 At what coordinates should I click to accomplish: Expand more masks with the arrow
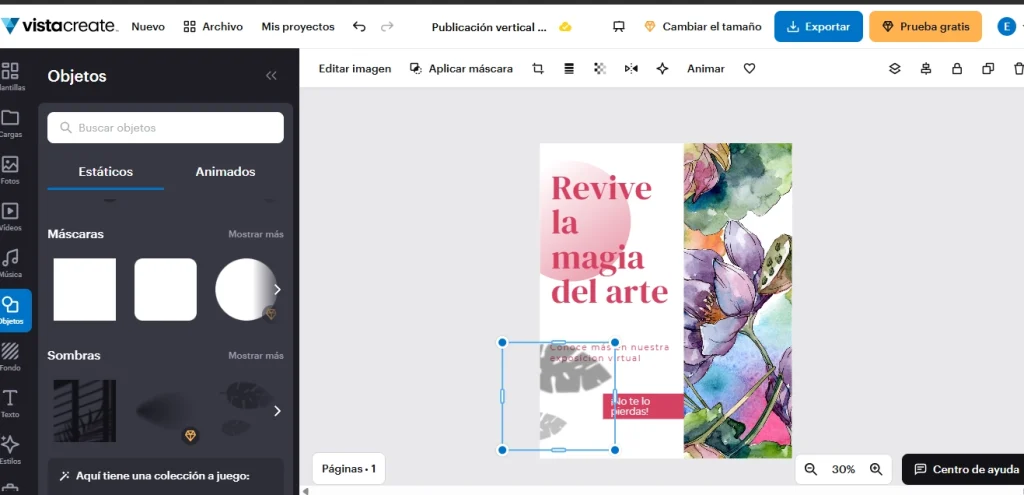pyautogui.click(x=277, y=289)
